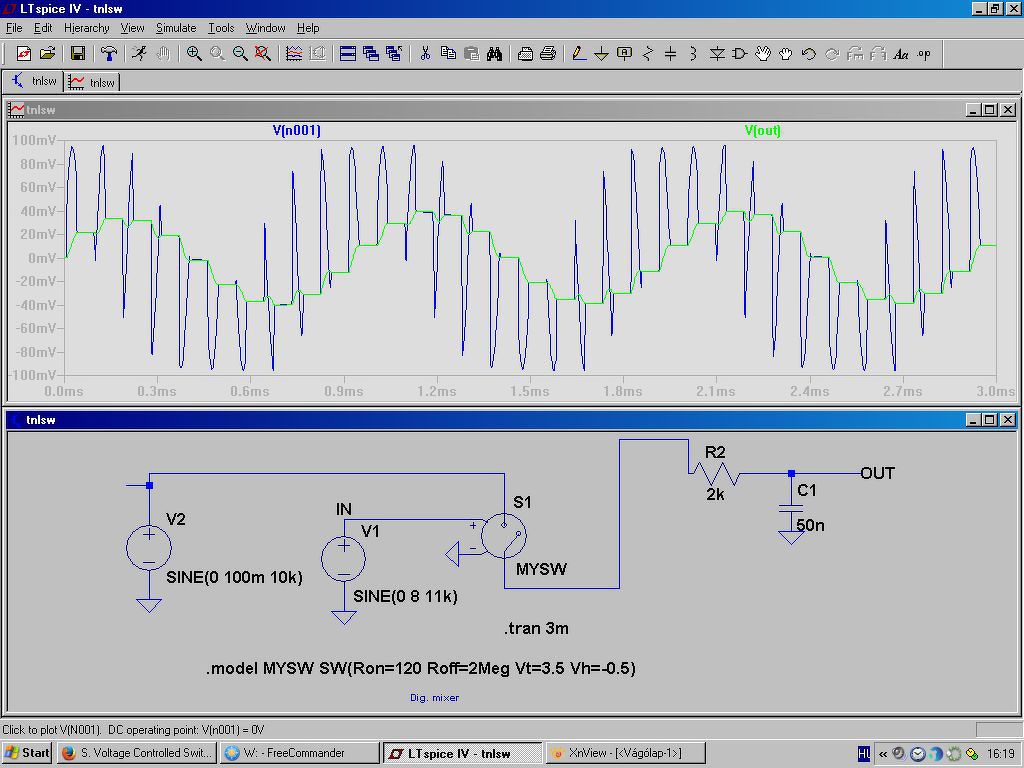1024x768 pixels.
Task: Open the Control Panel hammer icon
Action: click(110, 54)
